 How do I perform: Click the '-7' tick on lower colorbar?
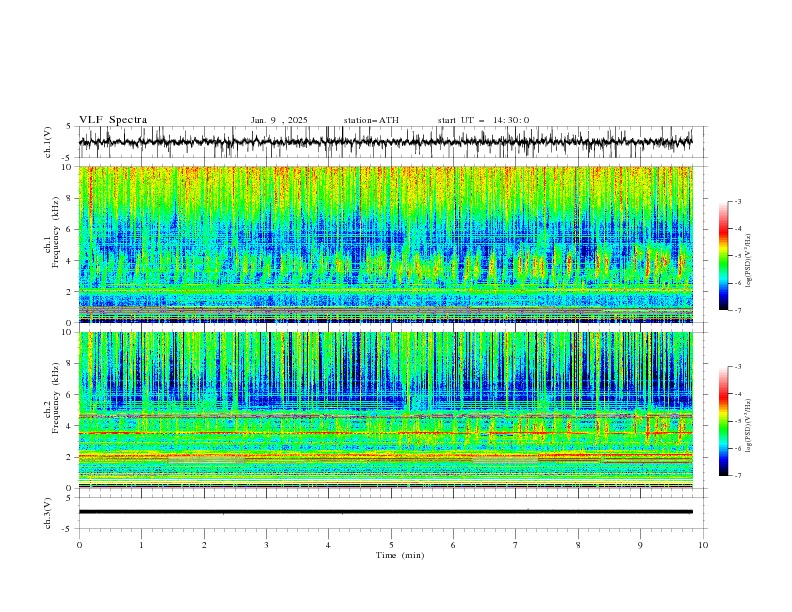738,476
